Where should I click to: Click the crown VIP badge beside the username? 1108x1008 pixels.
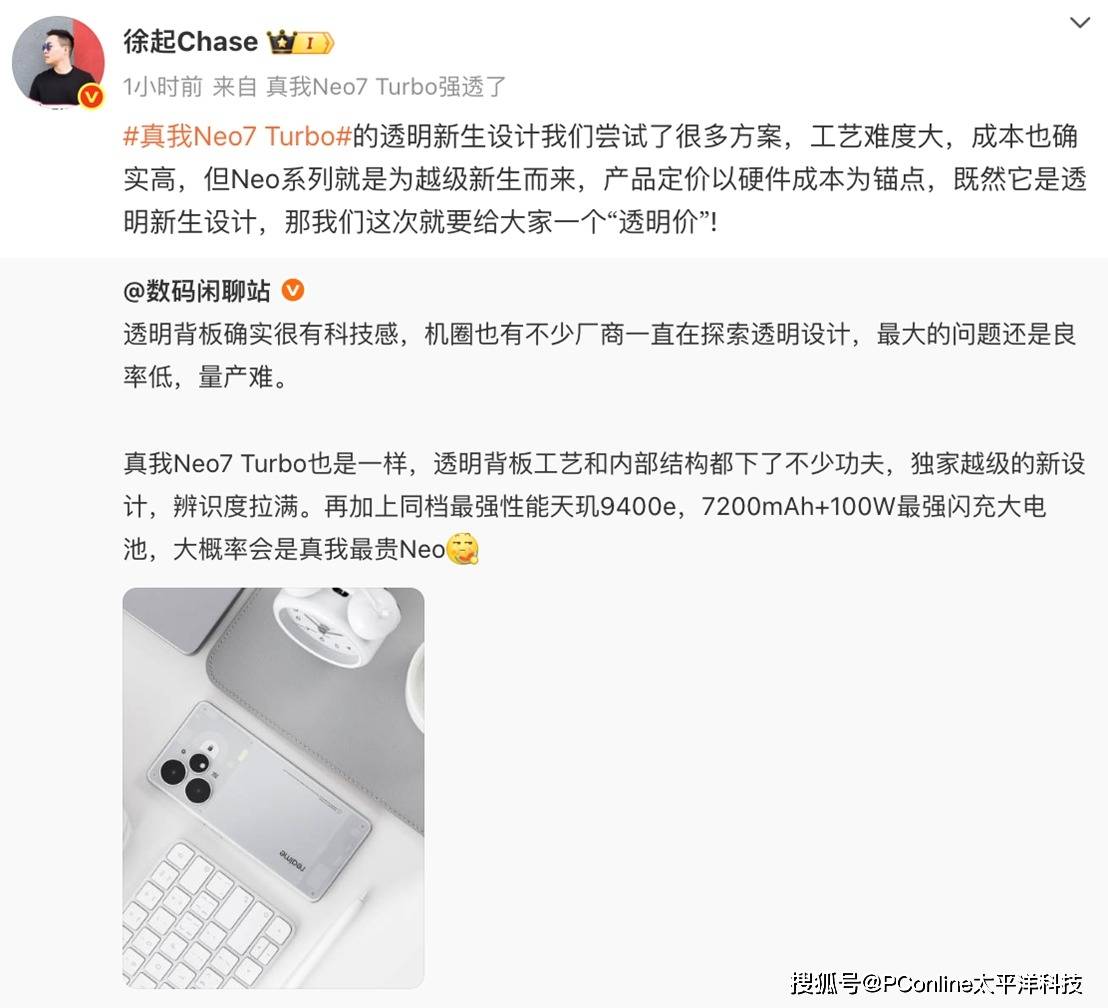[x=300, y=42]
